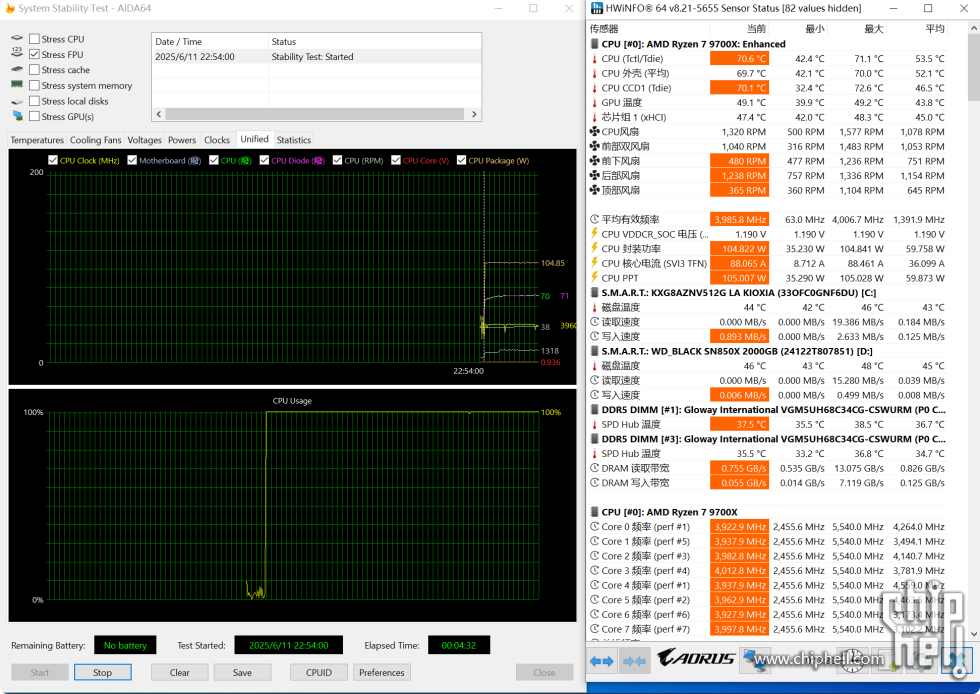The width and height of the screenshot is (980, 694).
Task: Open AIDA64 Preferences button
Action: click(382, 672)
